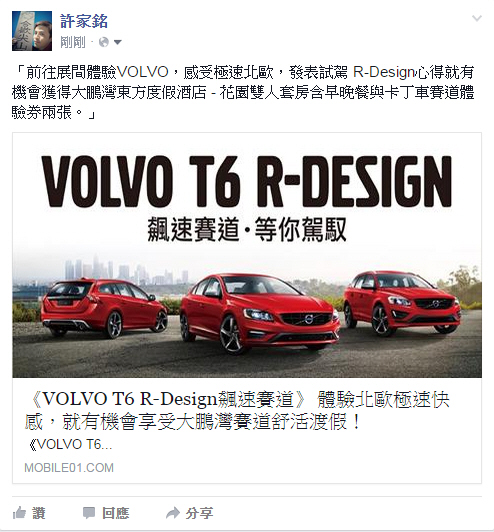Open the privacy audience dropdown arrow
Image resolution: width=494 pixels, height=532 pixels.
click(x=117, y=42)
